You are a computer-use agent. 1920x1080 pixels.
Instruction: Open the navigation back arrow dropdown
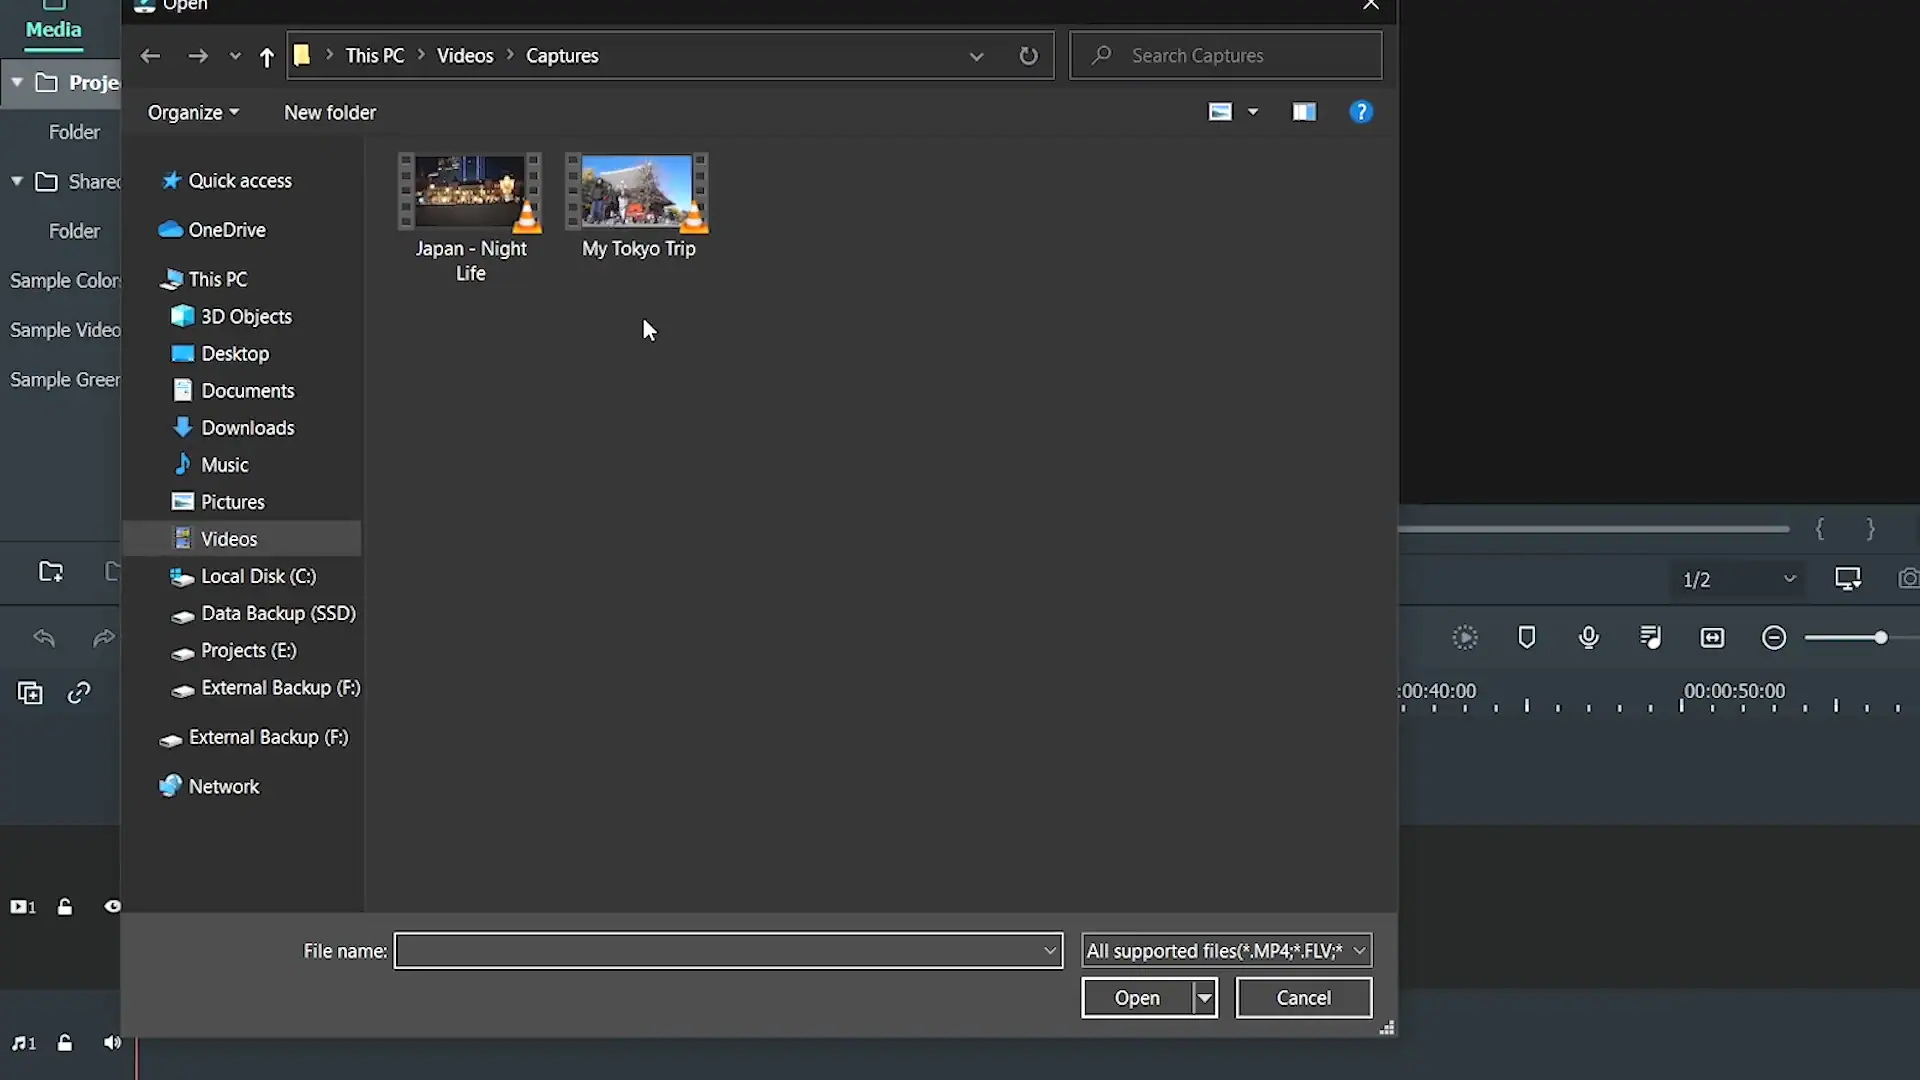pyautogui.click(x=235, y=55)
